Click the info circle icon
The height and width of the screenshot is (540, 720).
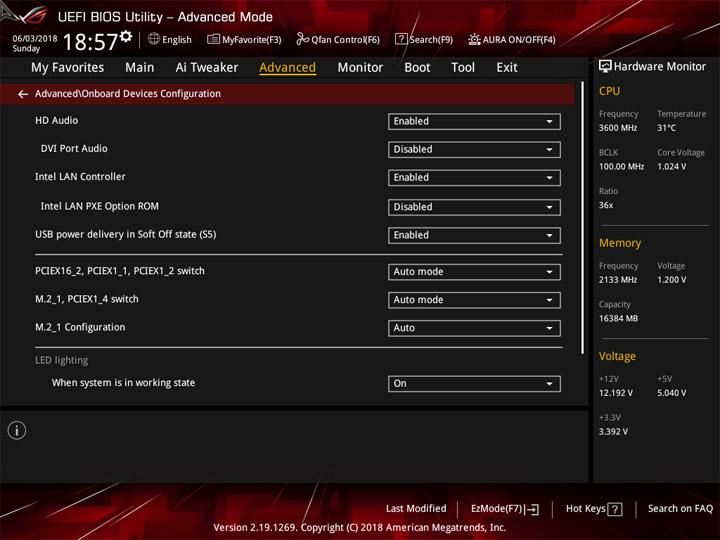tap(17, 430)
